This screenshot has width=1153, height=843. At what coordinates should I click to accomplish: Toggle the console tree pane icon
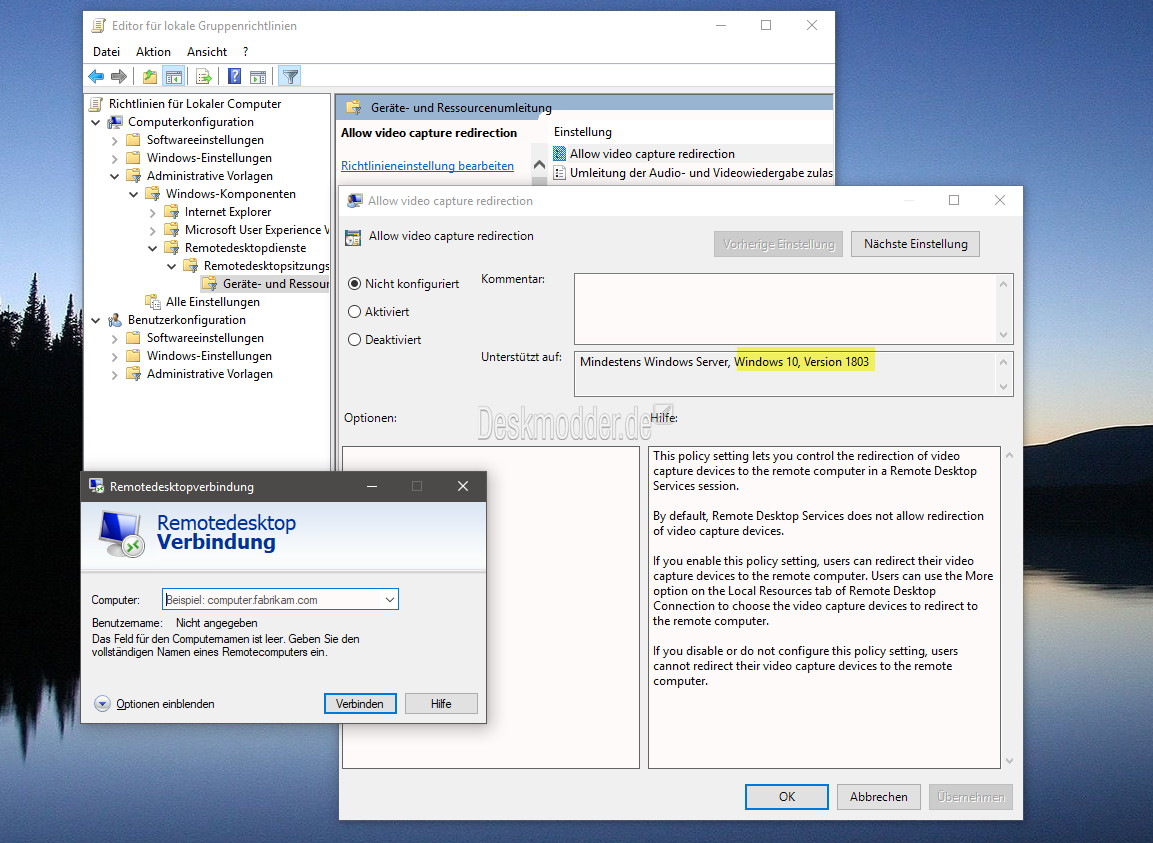(174, 77)
